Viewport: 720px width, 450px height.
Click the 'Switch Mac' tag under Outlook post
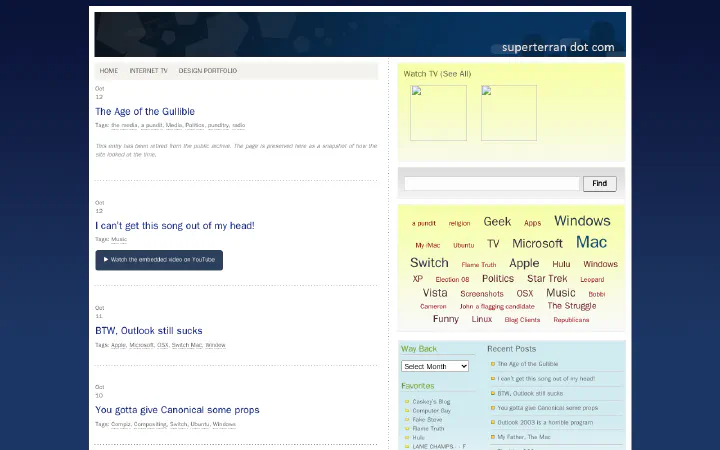(x=187, y=345)
